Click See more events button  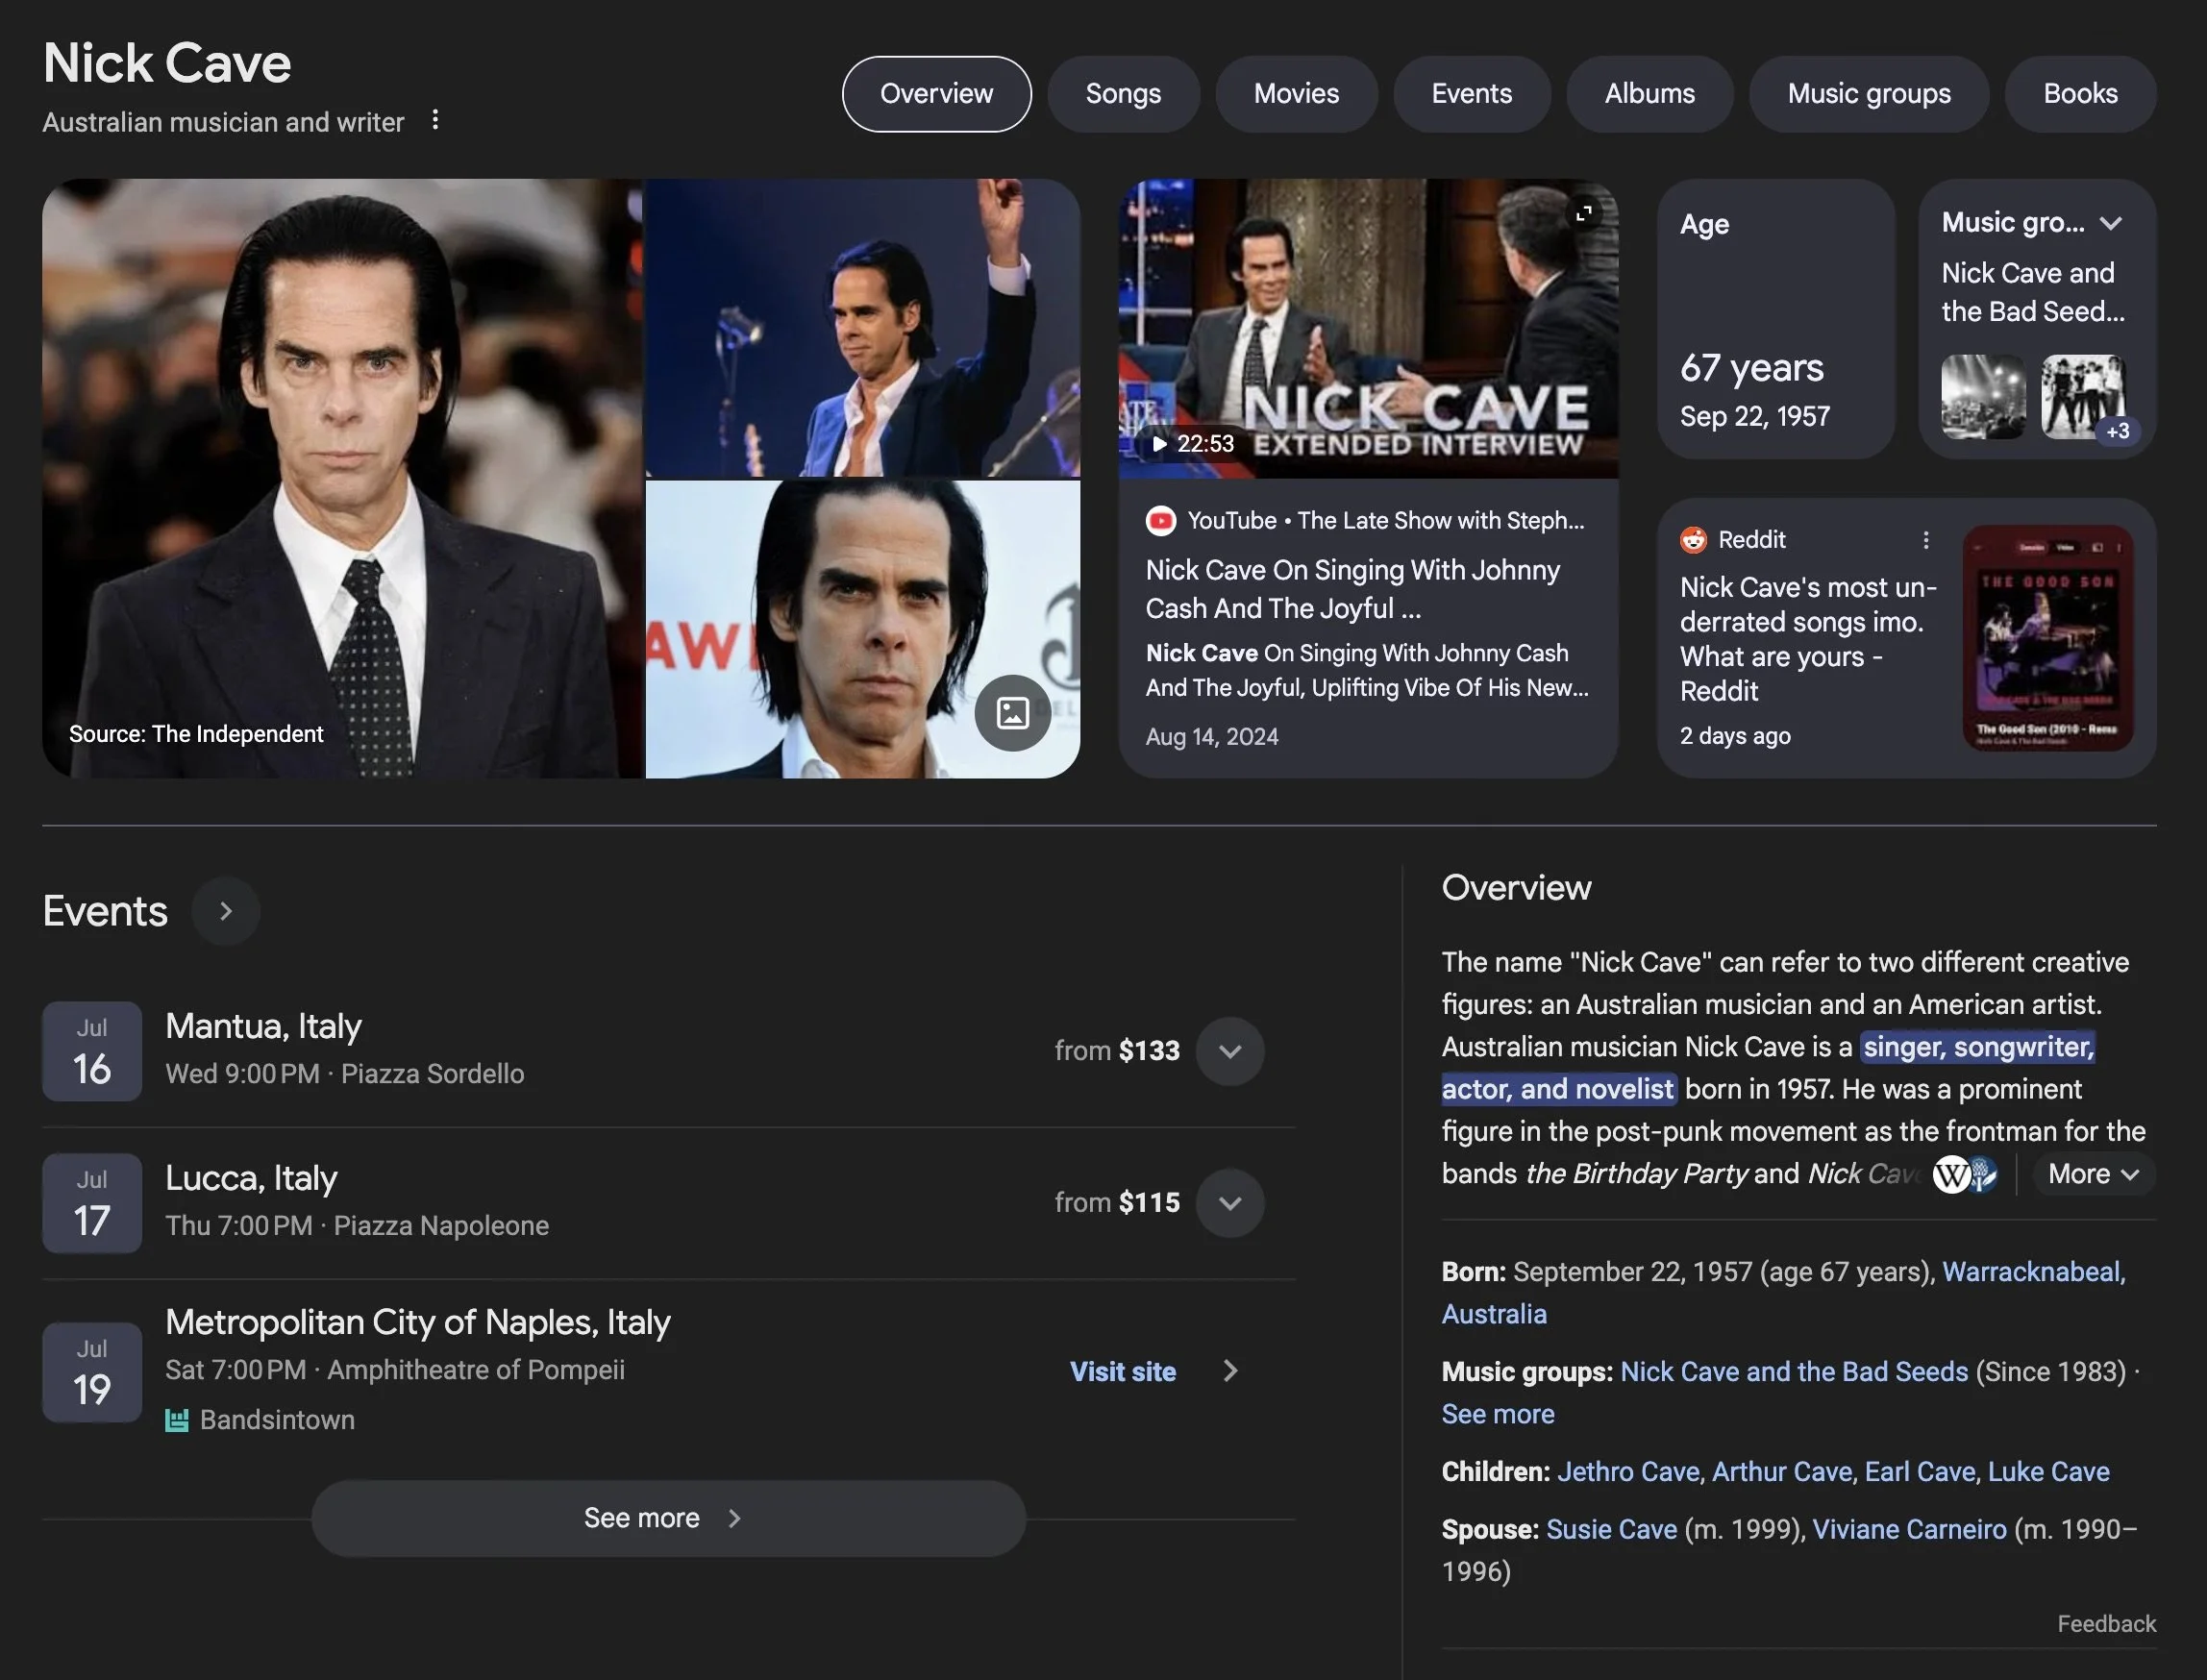tap(667, 1518)
